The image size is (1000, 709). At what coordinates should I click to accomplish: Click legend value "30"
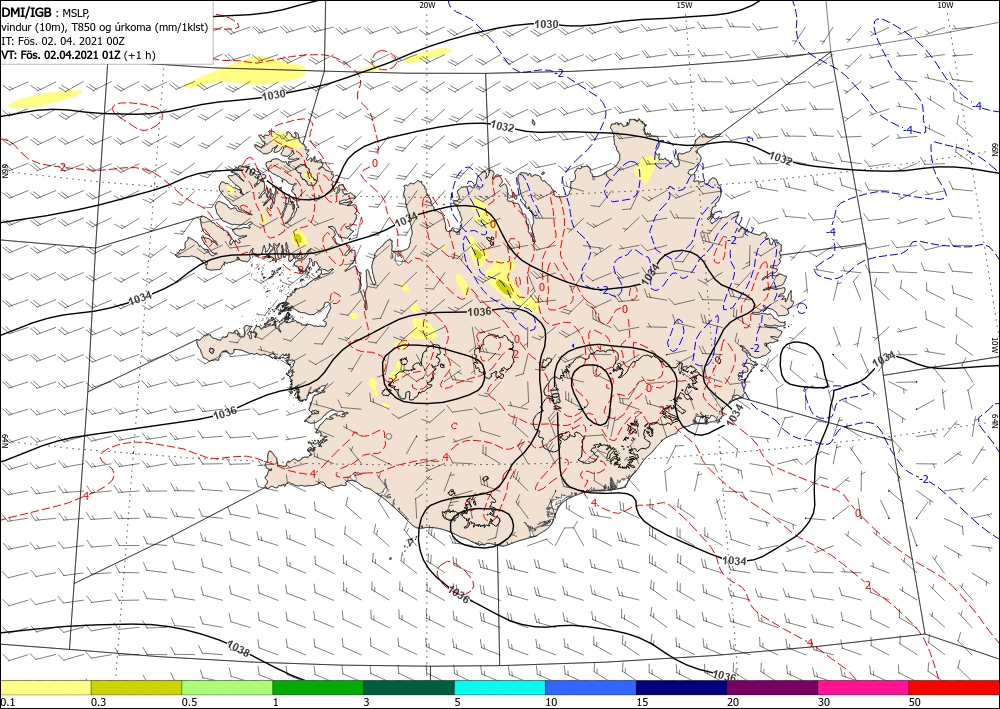point(824,702)
